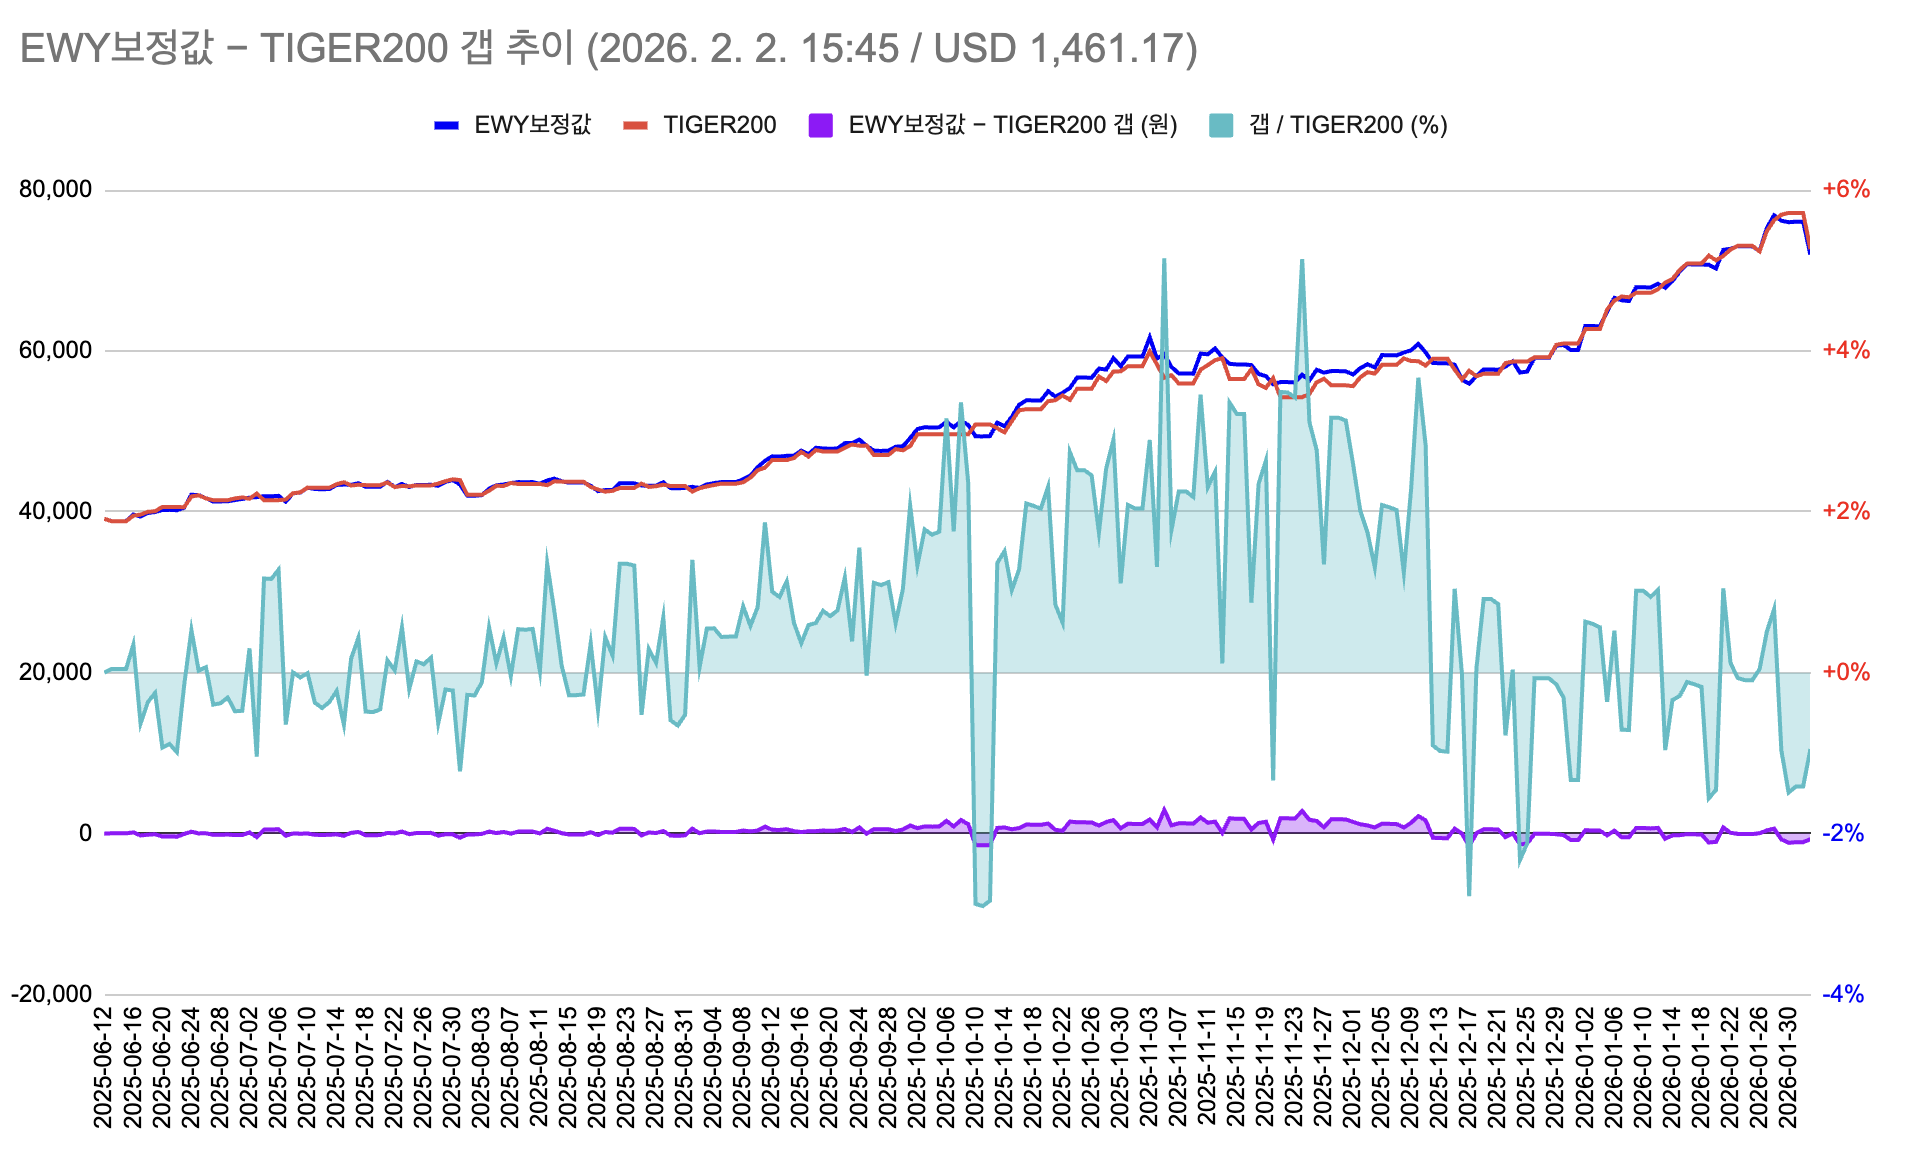
Task: Click the '2025-09-16' date label
Action: point(799,1068)
